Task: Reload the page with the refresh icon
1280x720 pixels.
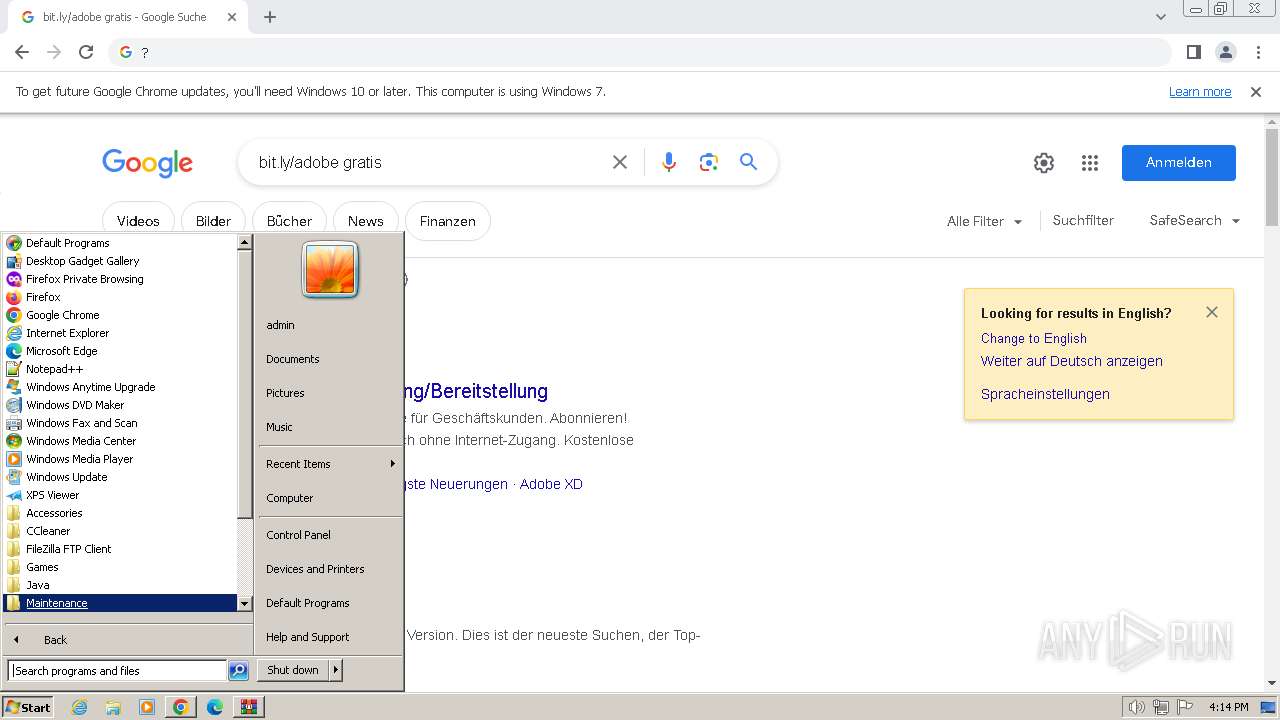Action: point(86,52)
